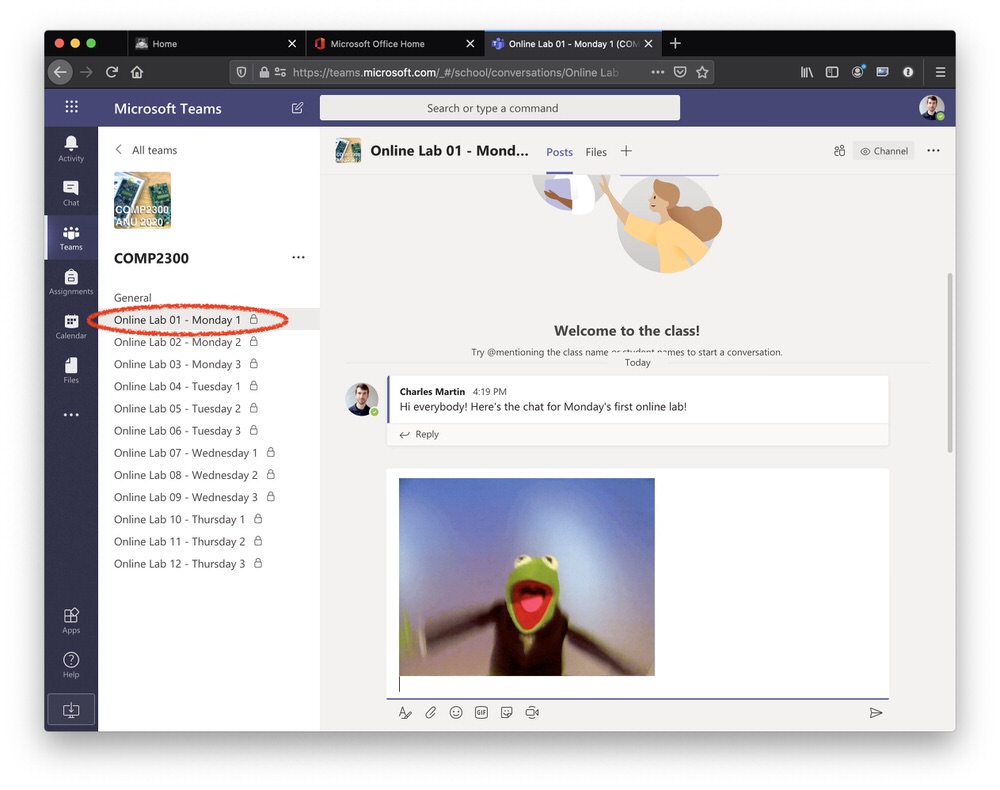Screen dimensions: 1000x790
Task: Open the Files icon in the left rail
Action: pyautogui.click(x=71, y=370)
